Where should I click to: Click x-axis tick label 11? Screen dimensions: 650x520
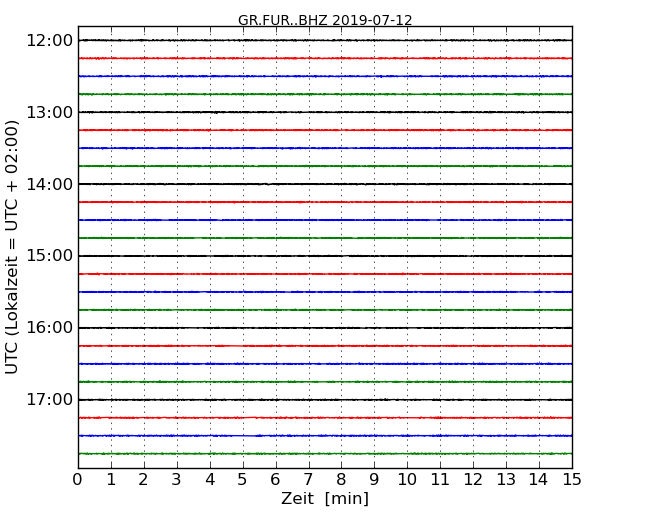click(440, 480)
